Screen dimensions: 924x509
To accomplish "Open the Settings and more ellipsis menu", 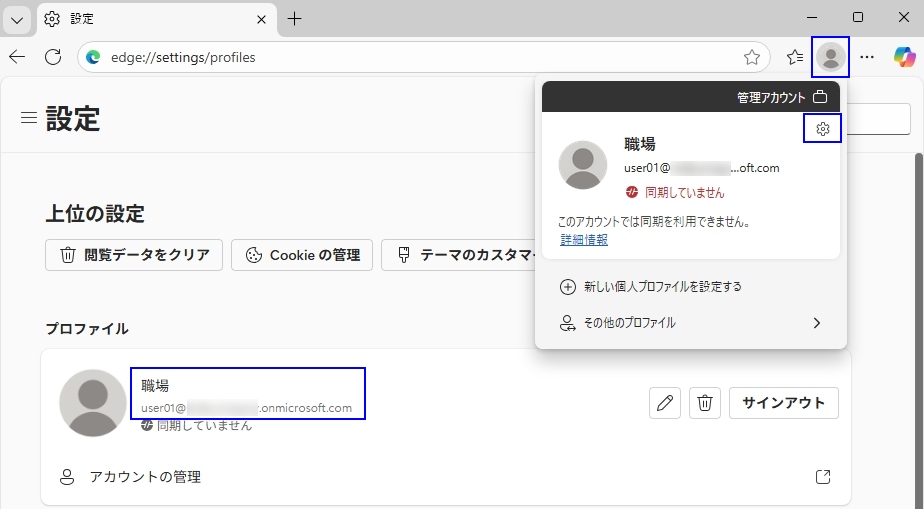I will coord(867,57).
